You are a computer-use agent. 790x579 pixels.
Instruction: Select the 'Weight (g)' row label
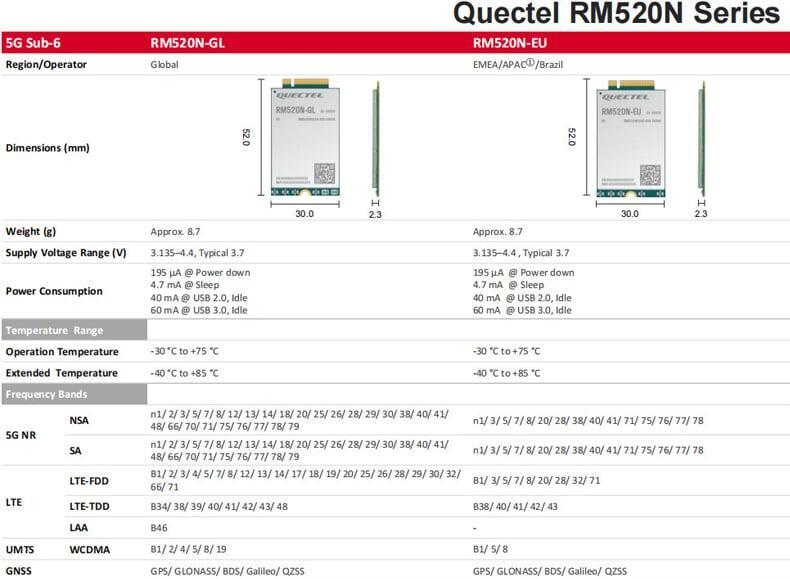click(x=31, y=232)
